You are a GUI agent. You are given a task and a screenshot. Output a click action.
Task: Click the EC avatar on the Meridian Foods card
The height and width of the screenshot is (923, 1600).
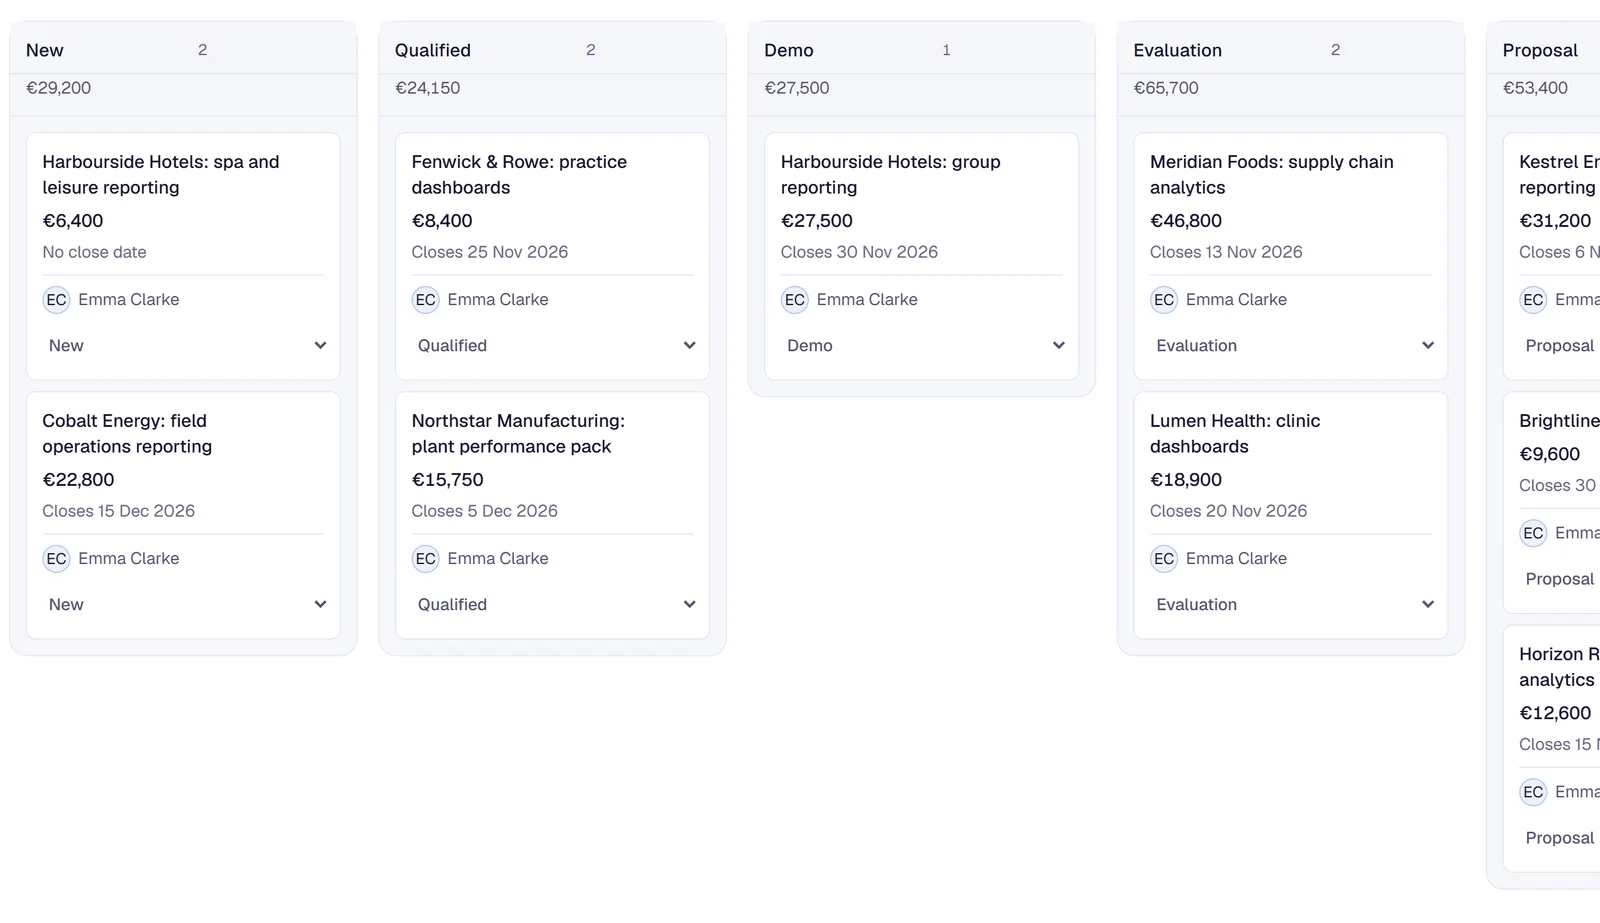[x=1164, y=300]
